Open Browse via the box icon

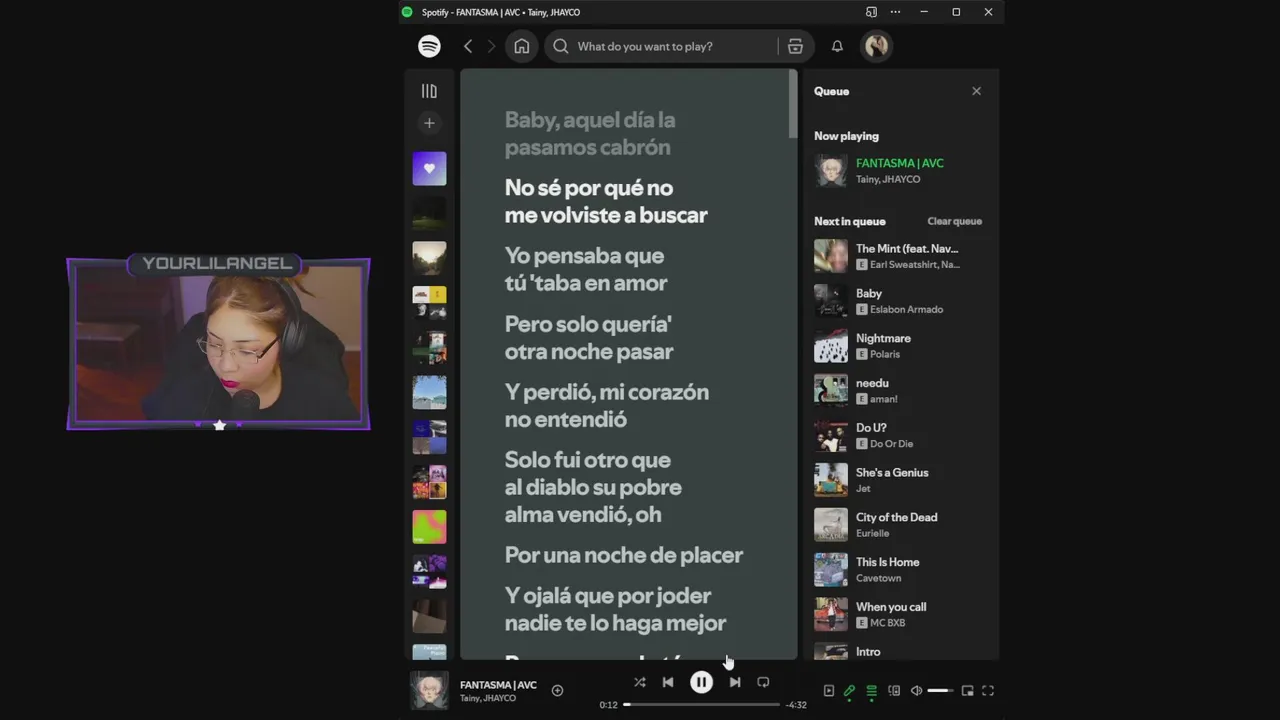795,46
